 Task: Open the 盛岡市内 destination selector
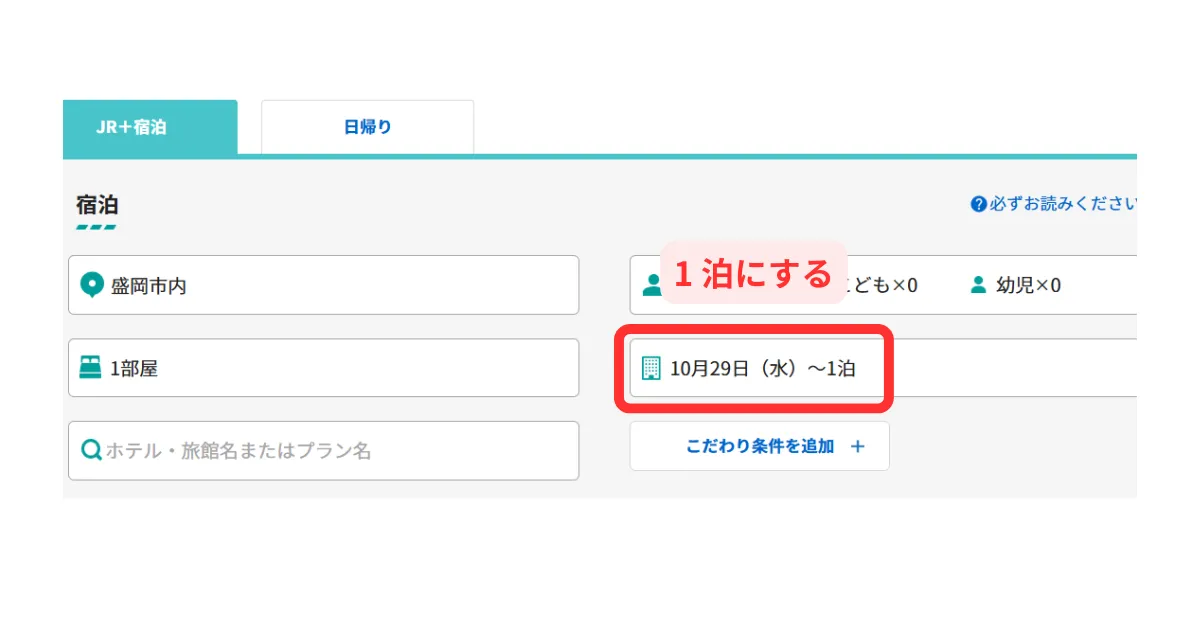click(x=323, y=285)
